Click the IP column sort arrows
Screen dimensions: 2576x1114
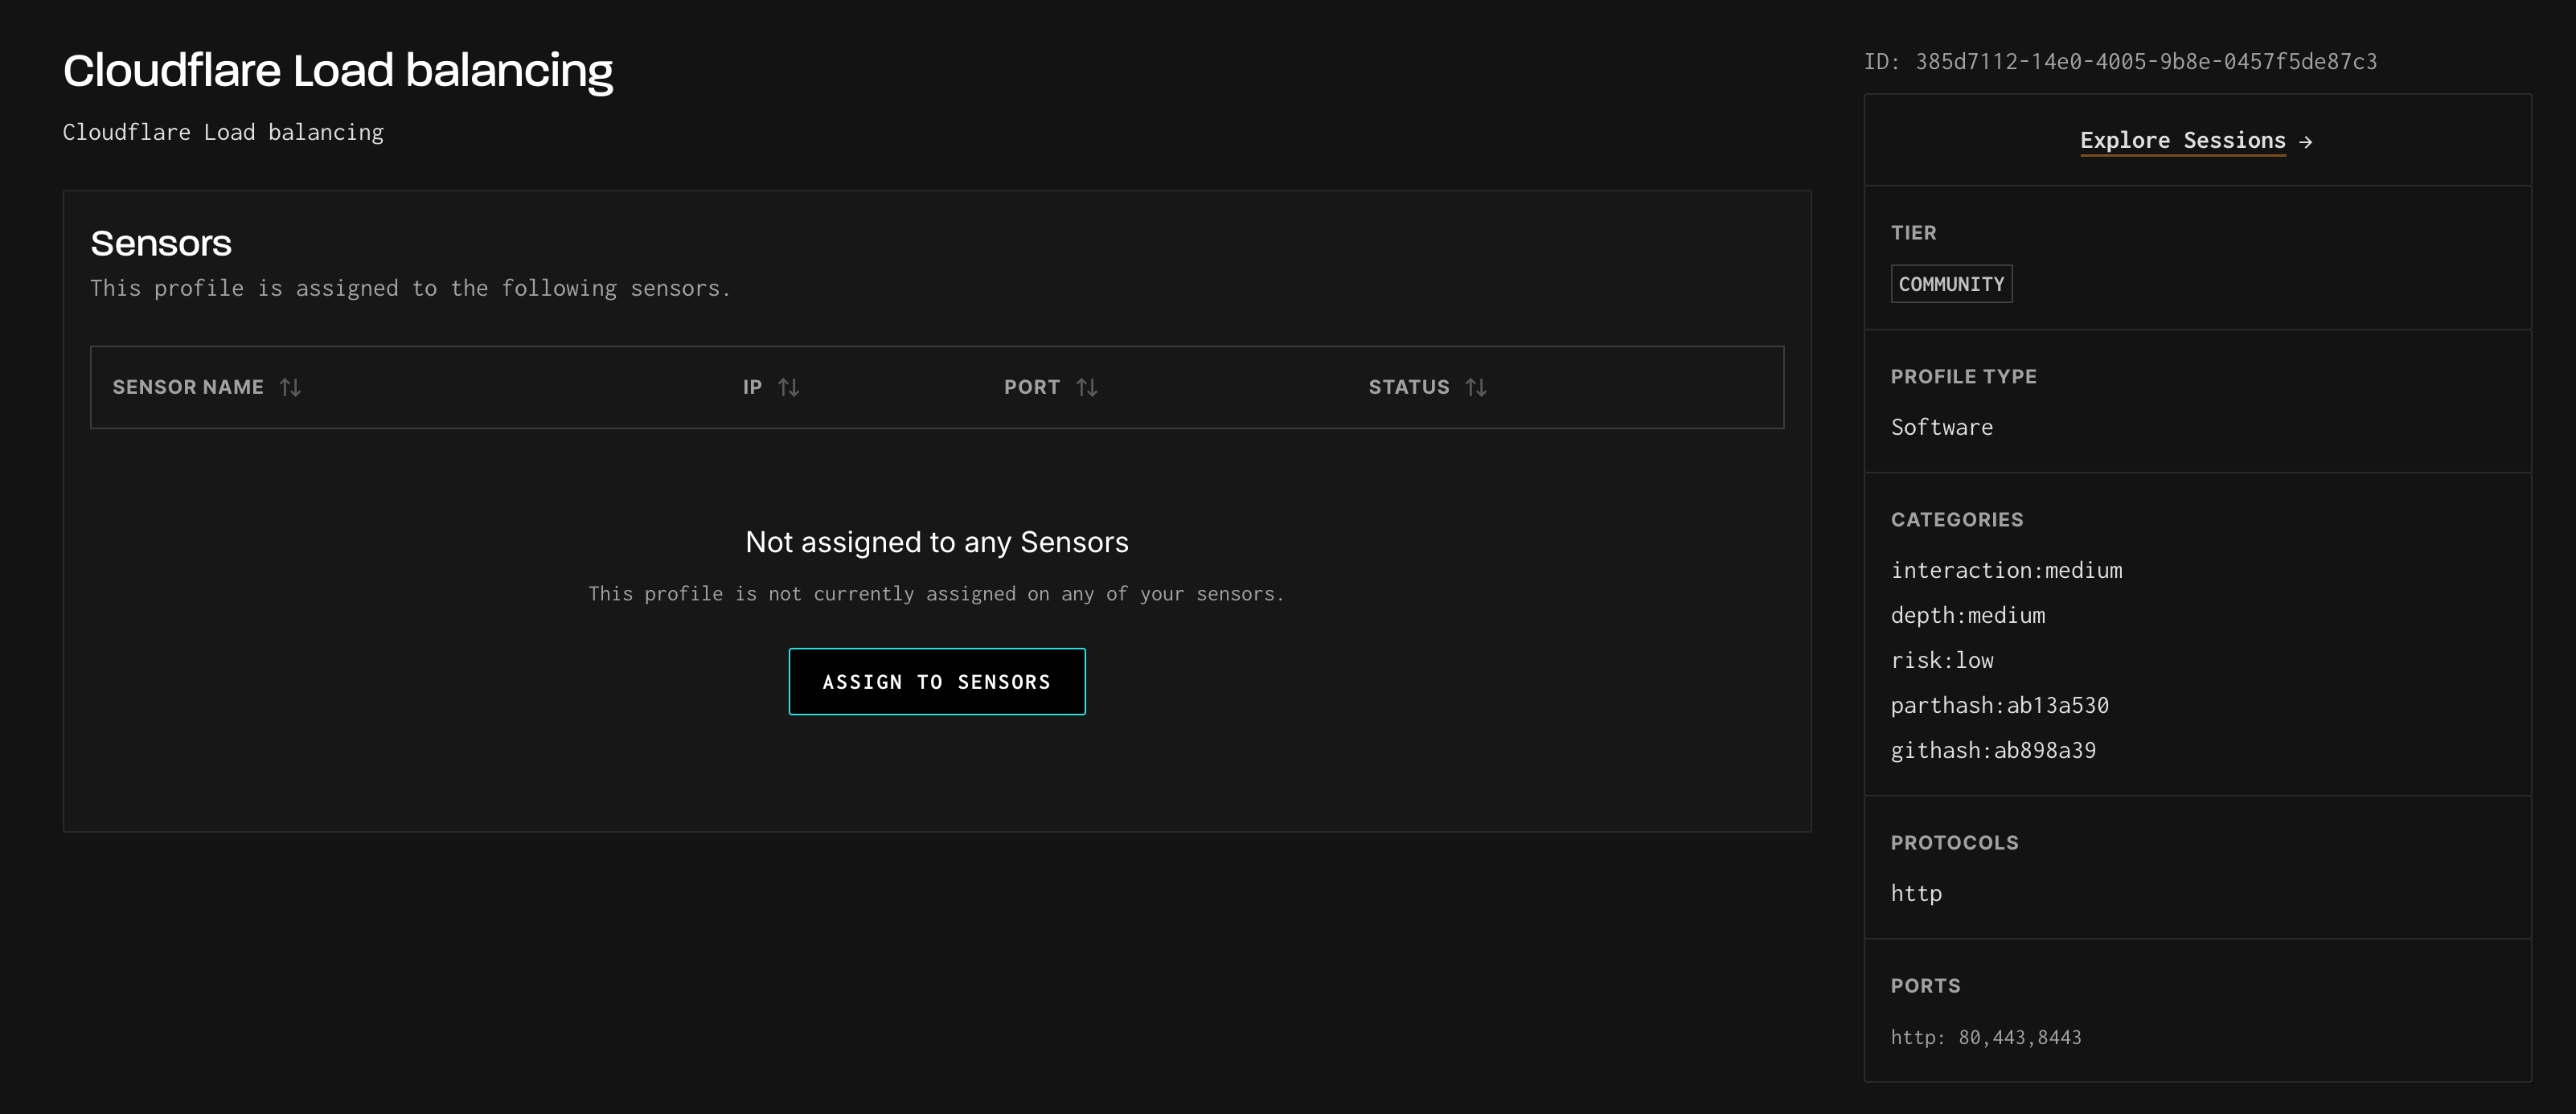click(x=788, y=387)
